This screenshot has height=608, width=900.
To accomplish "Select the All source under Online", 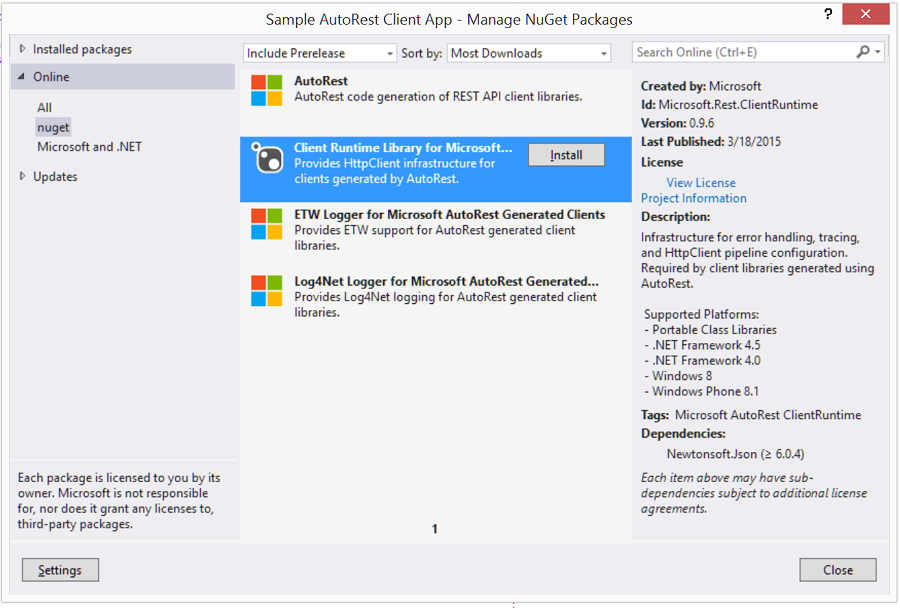I will click(x=44, y=107).
